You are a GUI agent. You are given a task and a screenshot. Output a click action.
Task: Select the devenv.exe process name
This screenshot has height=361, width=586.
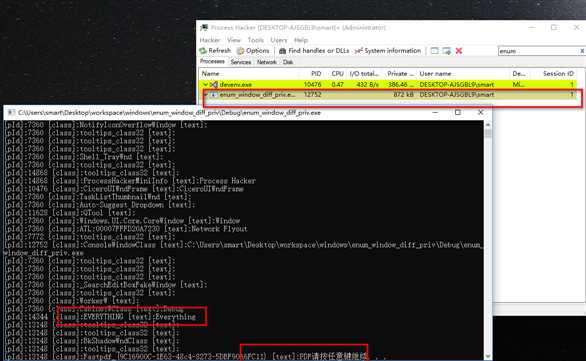pos(235,84)
